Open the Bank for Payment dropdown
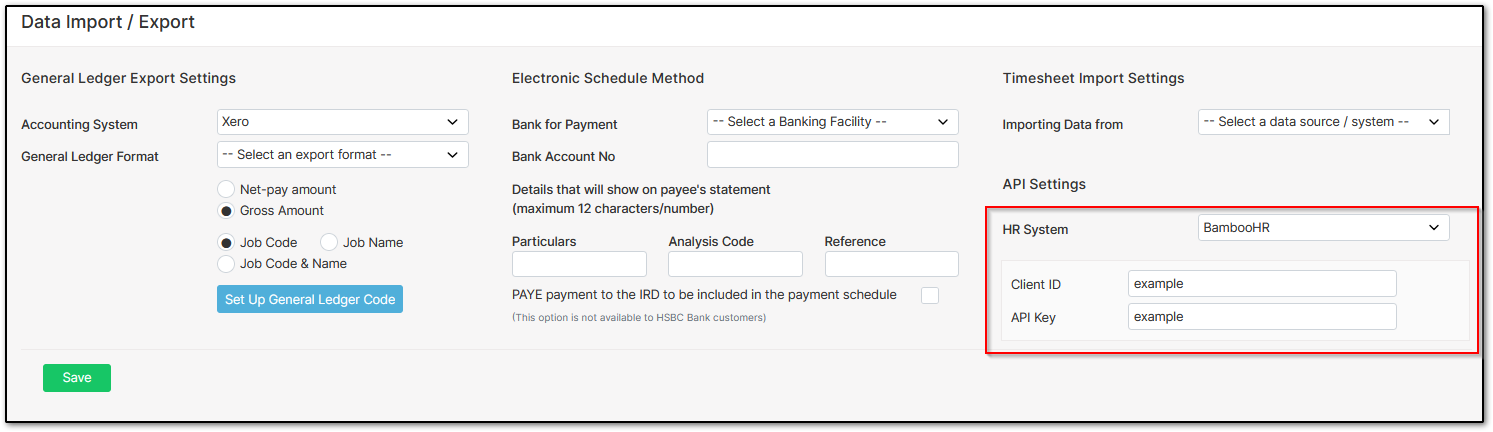The image size is (1493, 432). 832,122
